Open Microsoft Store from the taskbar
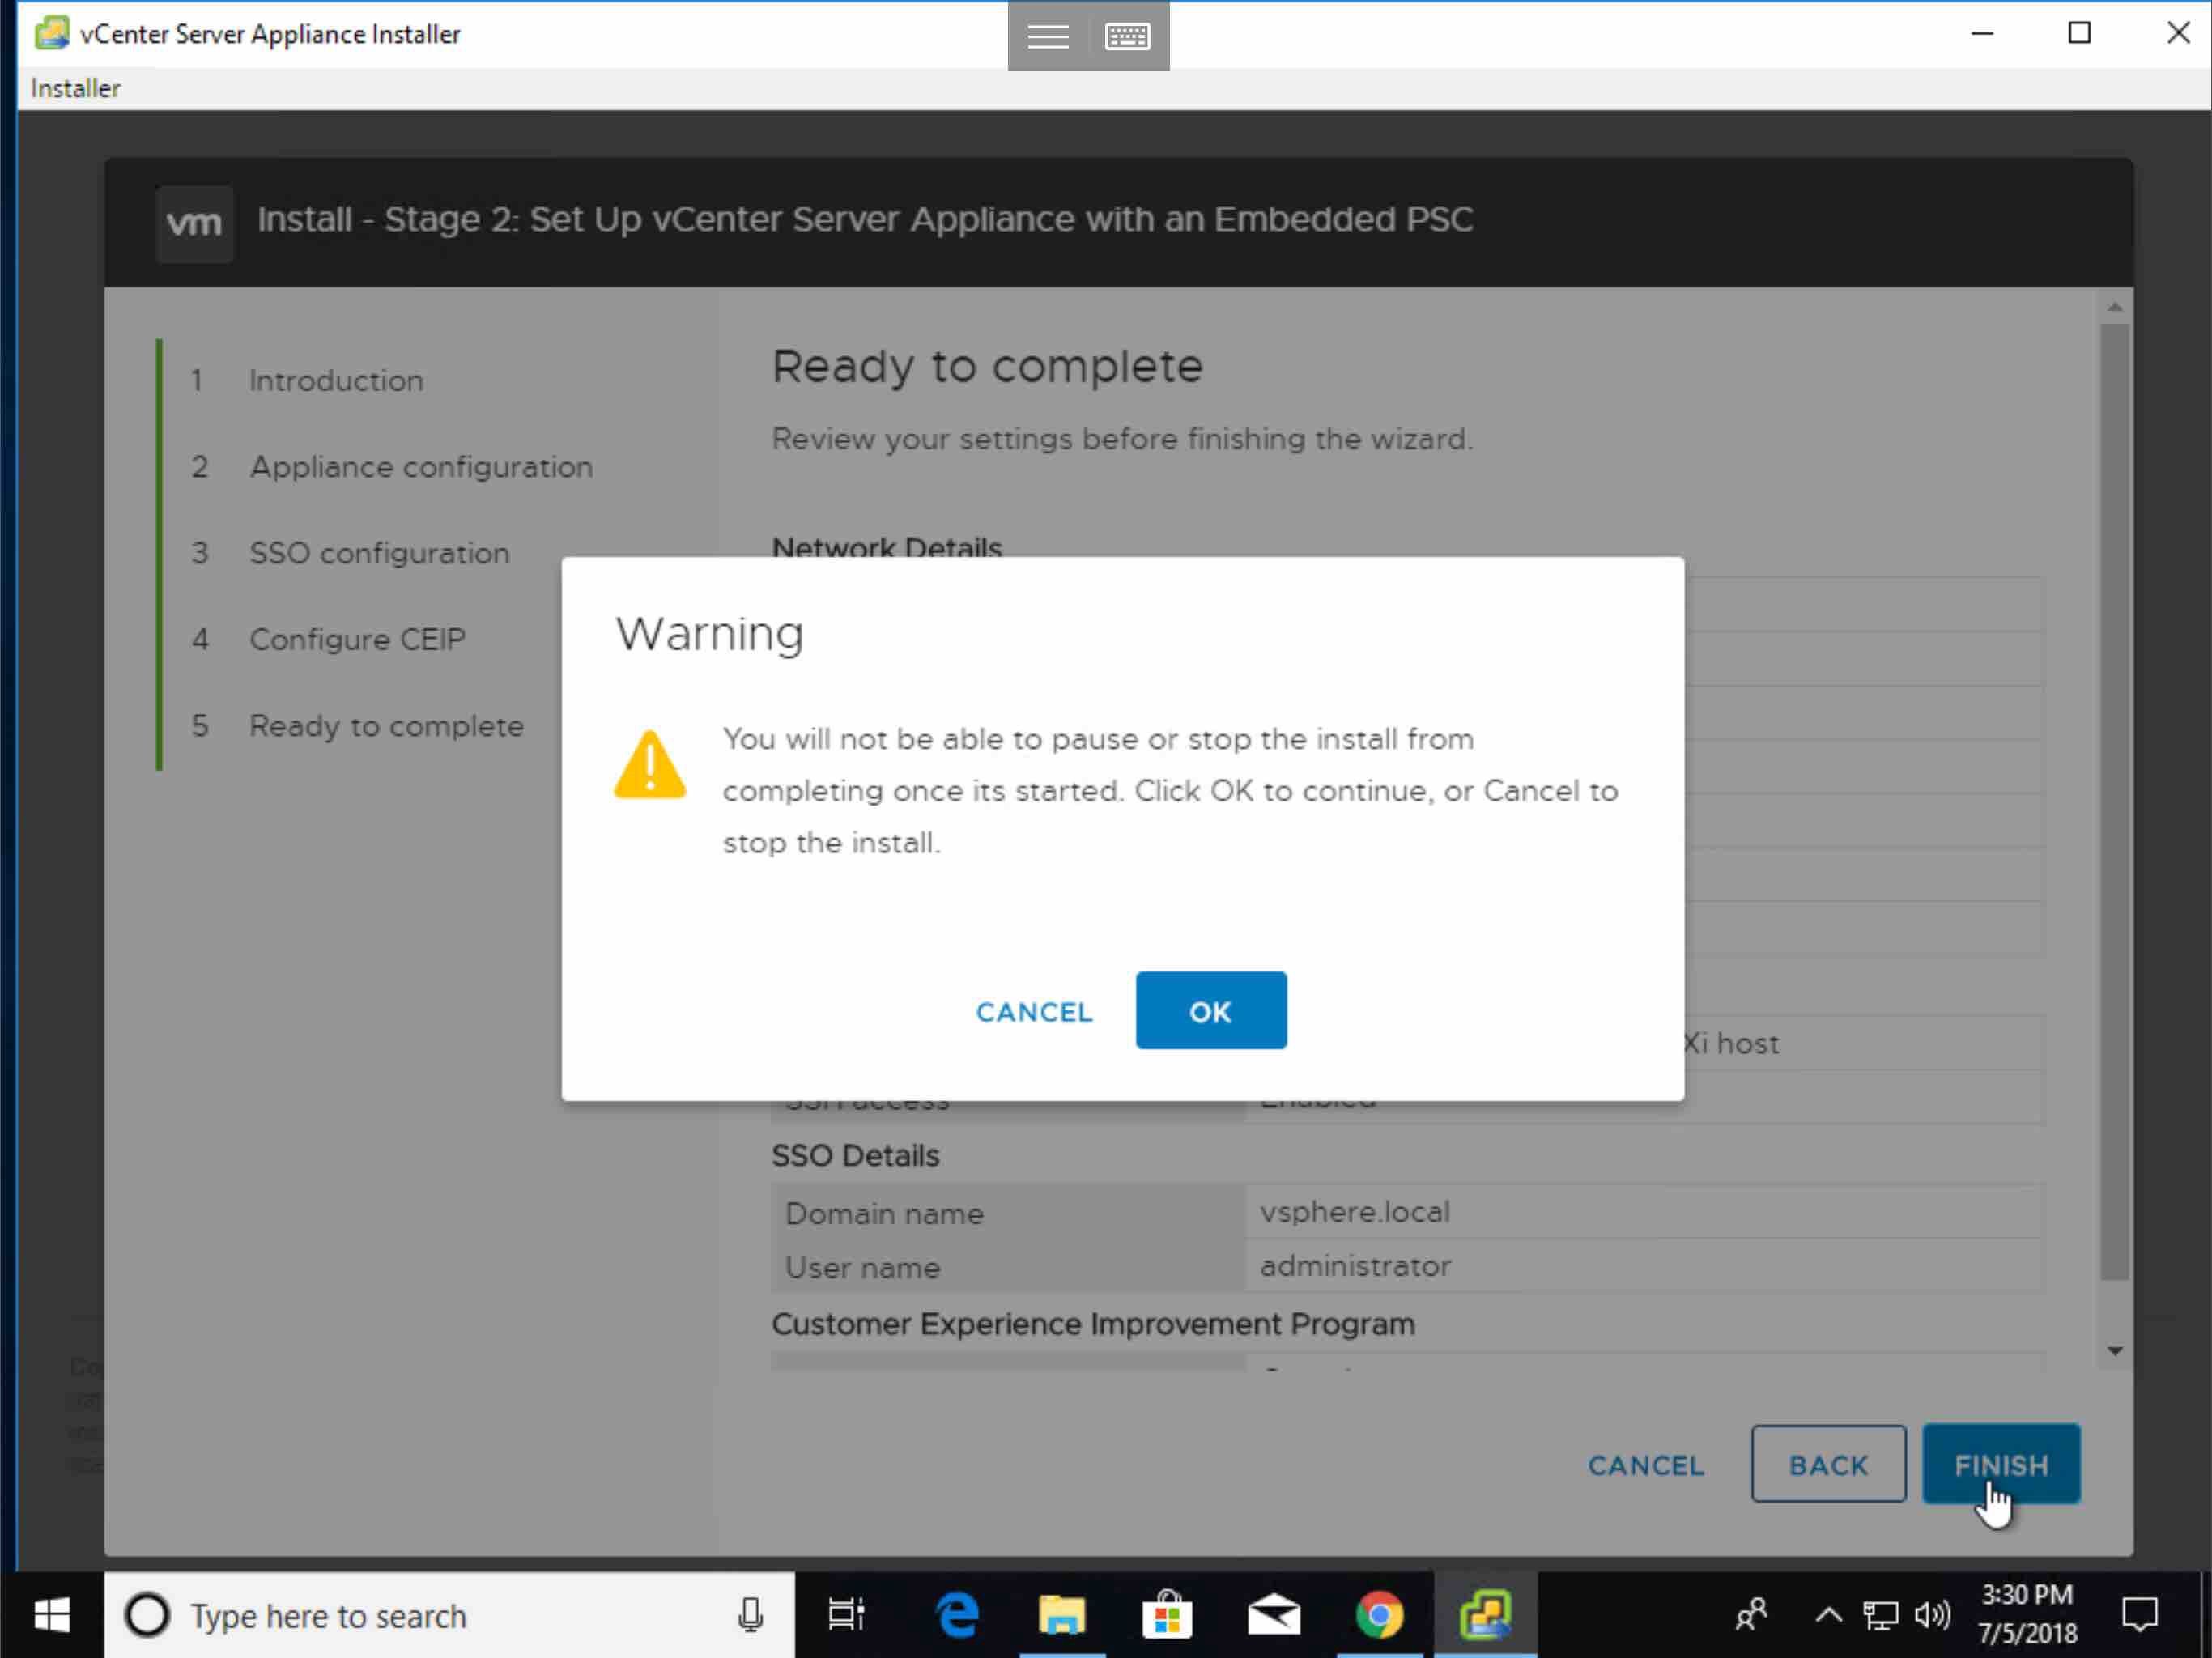 (x=1167, y=1615)
